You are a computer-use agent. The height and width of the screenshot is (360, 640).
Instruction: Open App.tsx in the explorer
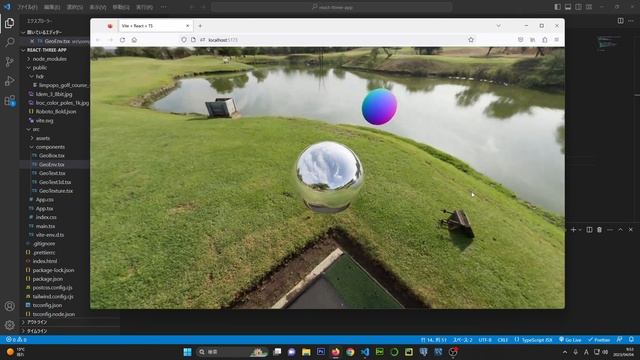(x=44, y=209)
